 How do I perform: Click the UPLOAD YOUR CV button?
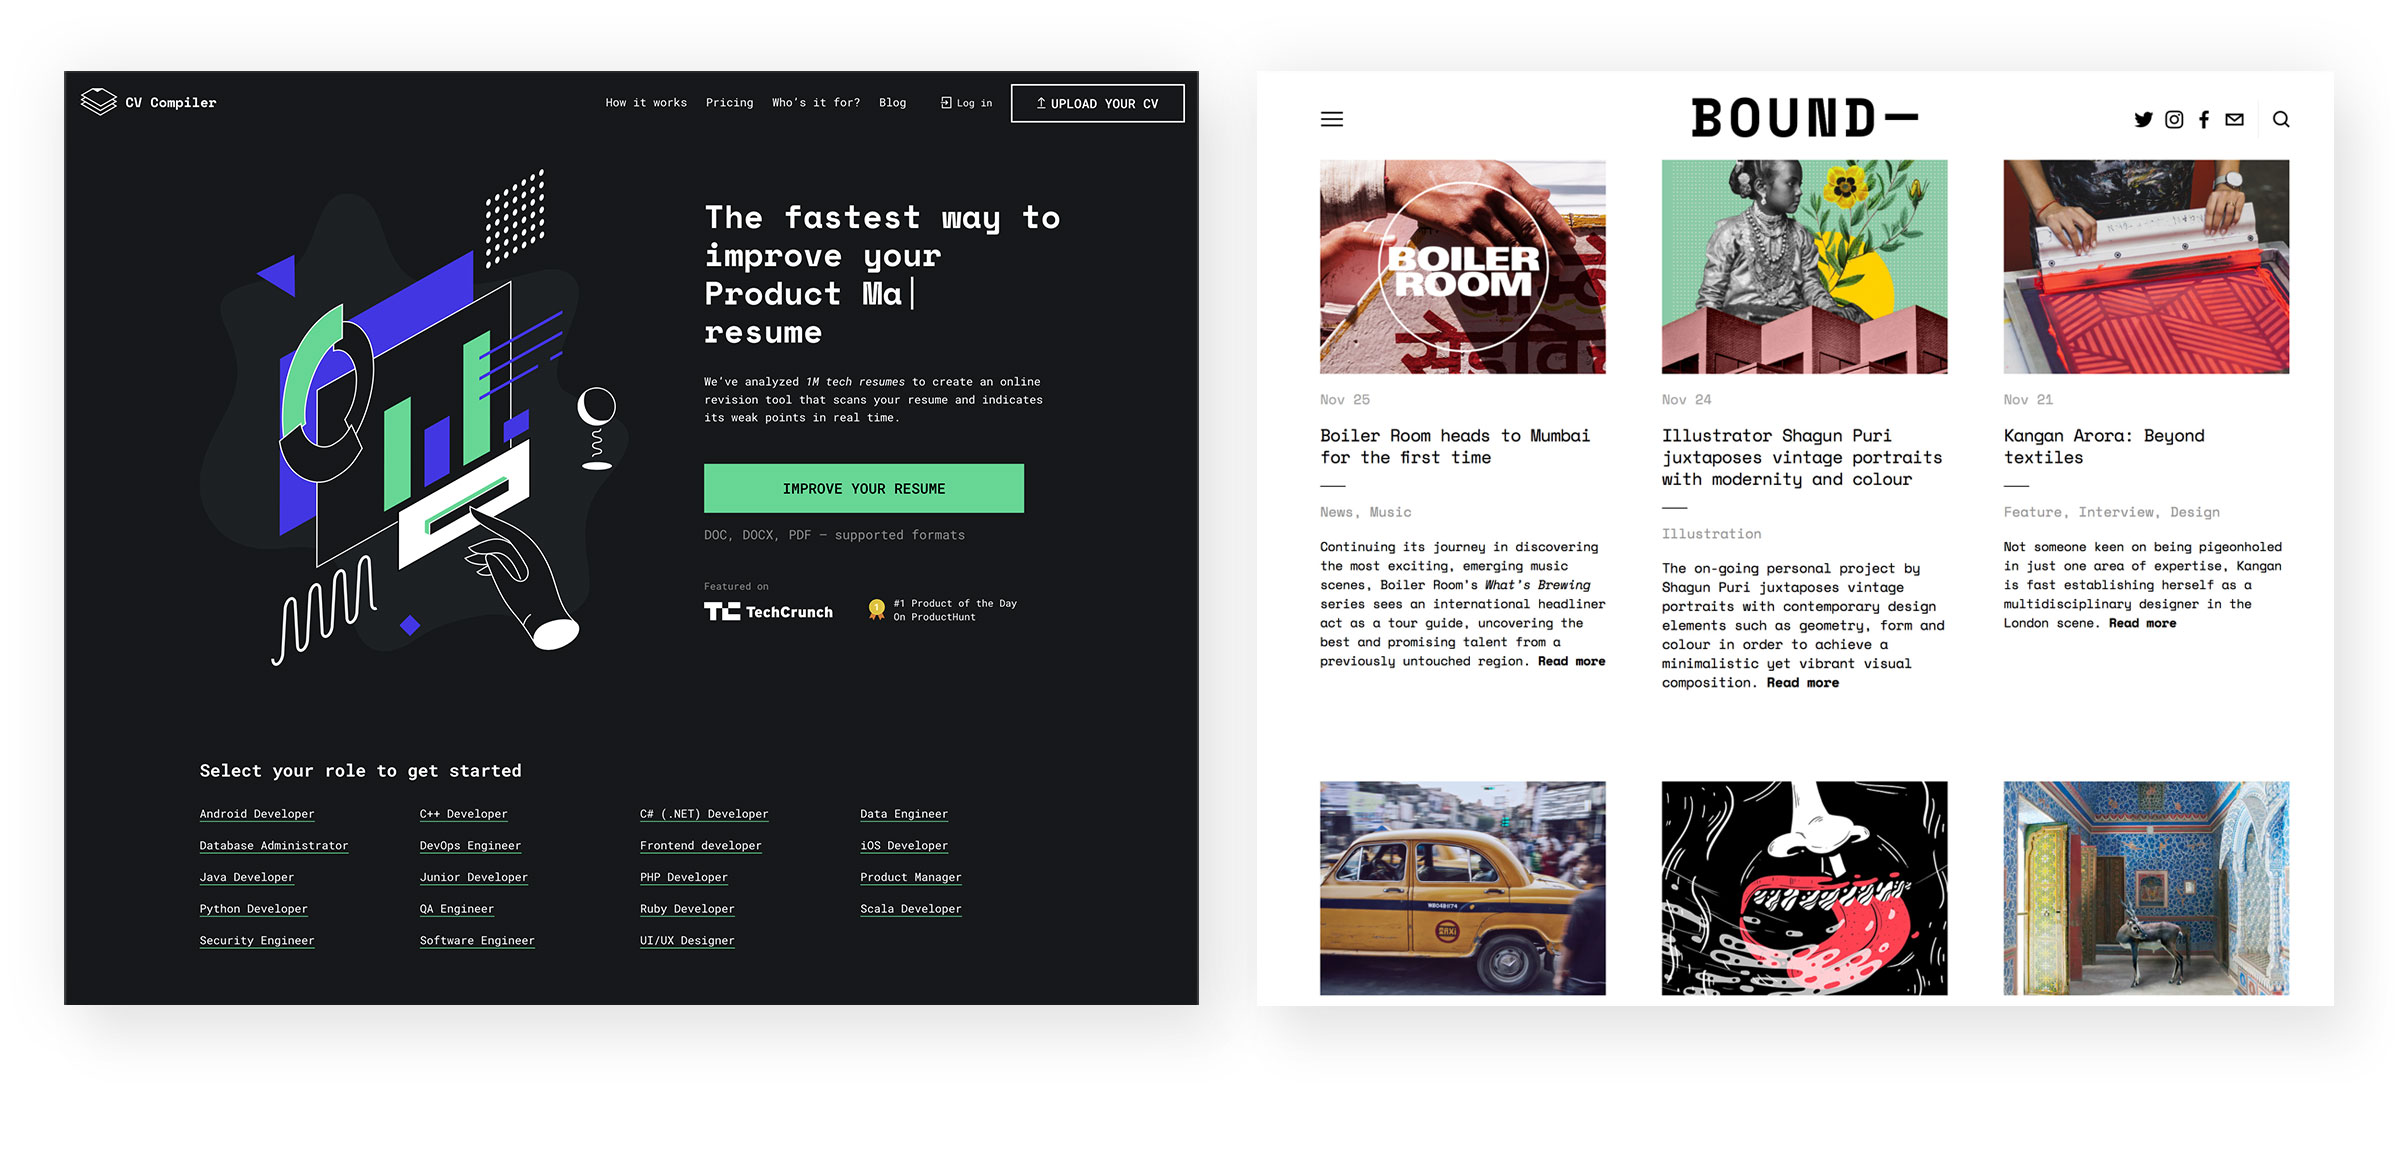tap(1098, 103)
